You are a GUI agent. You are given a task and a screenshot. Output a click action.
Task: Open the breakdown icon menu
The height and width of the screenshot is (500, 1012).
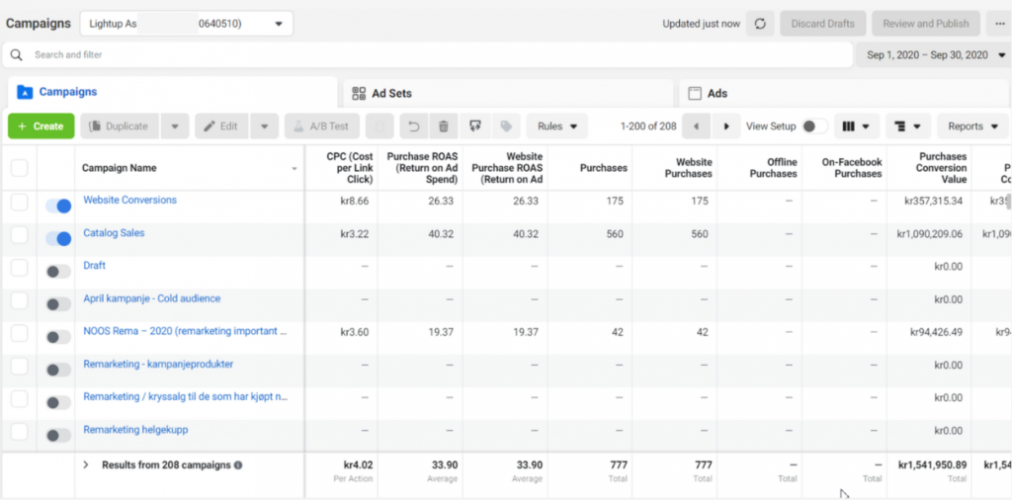(907, 127)
